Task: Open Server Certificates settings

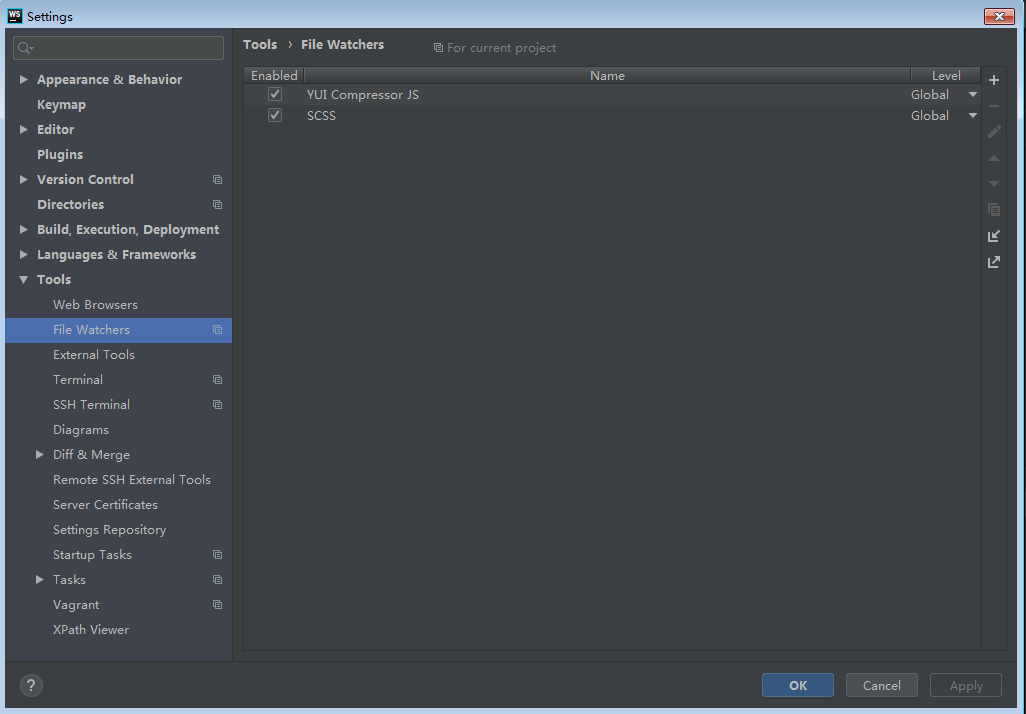Action: point(105,505)
